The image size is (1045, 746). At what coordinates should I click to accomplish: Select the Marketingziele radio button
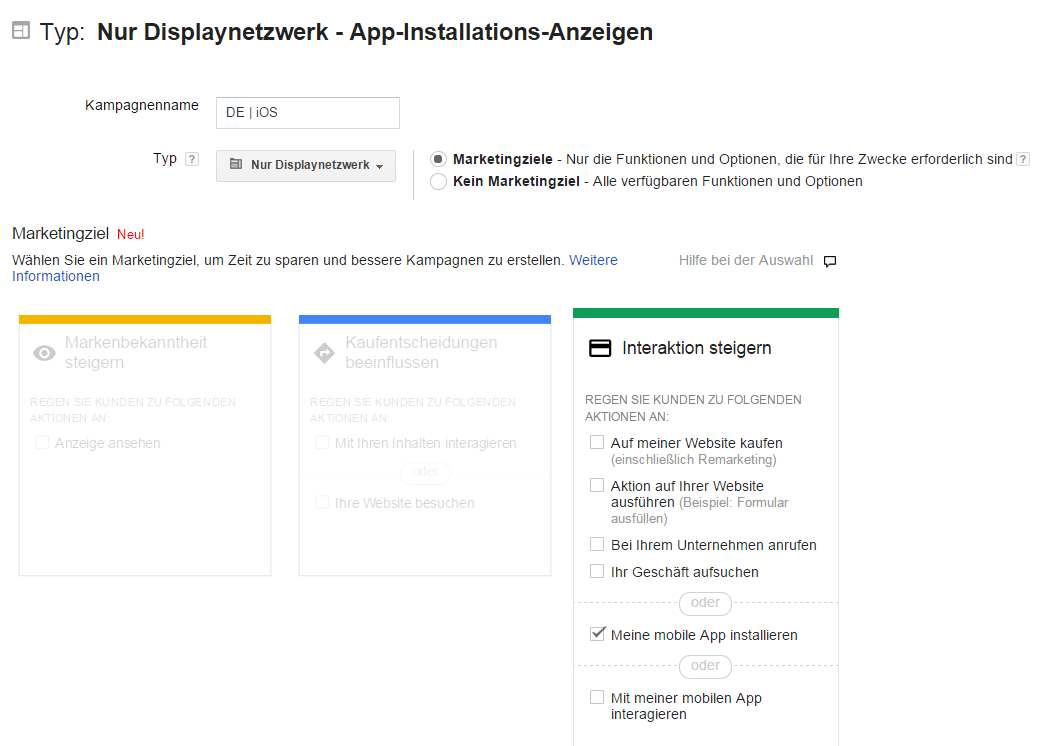click(438, 159)
